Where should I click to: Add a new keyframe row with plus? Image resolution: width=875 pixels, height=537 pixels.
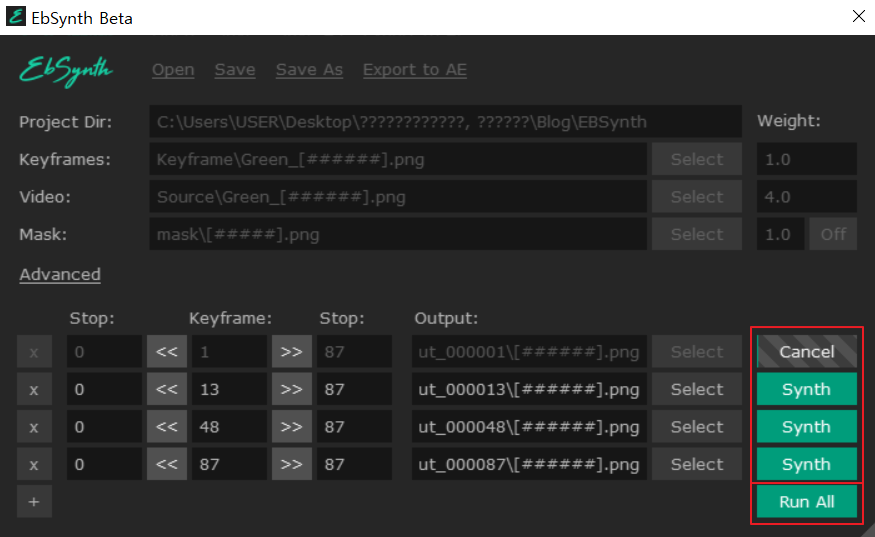click(33, 502)
